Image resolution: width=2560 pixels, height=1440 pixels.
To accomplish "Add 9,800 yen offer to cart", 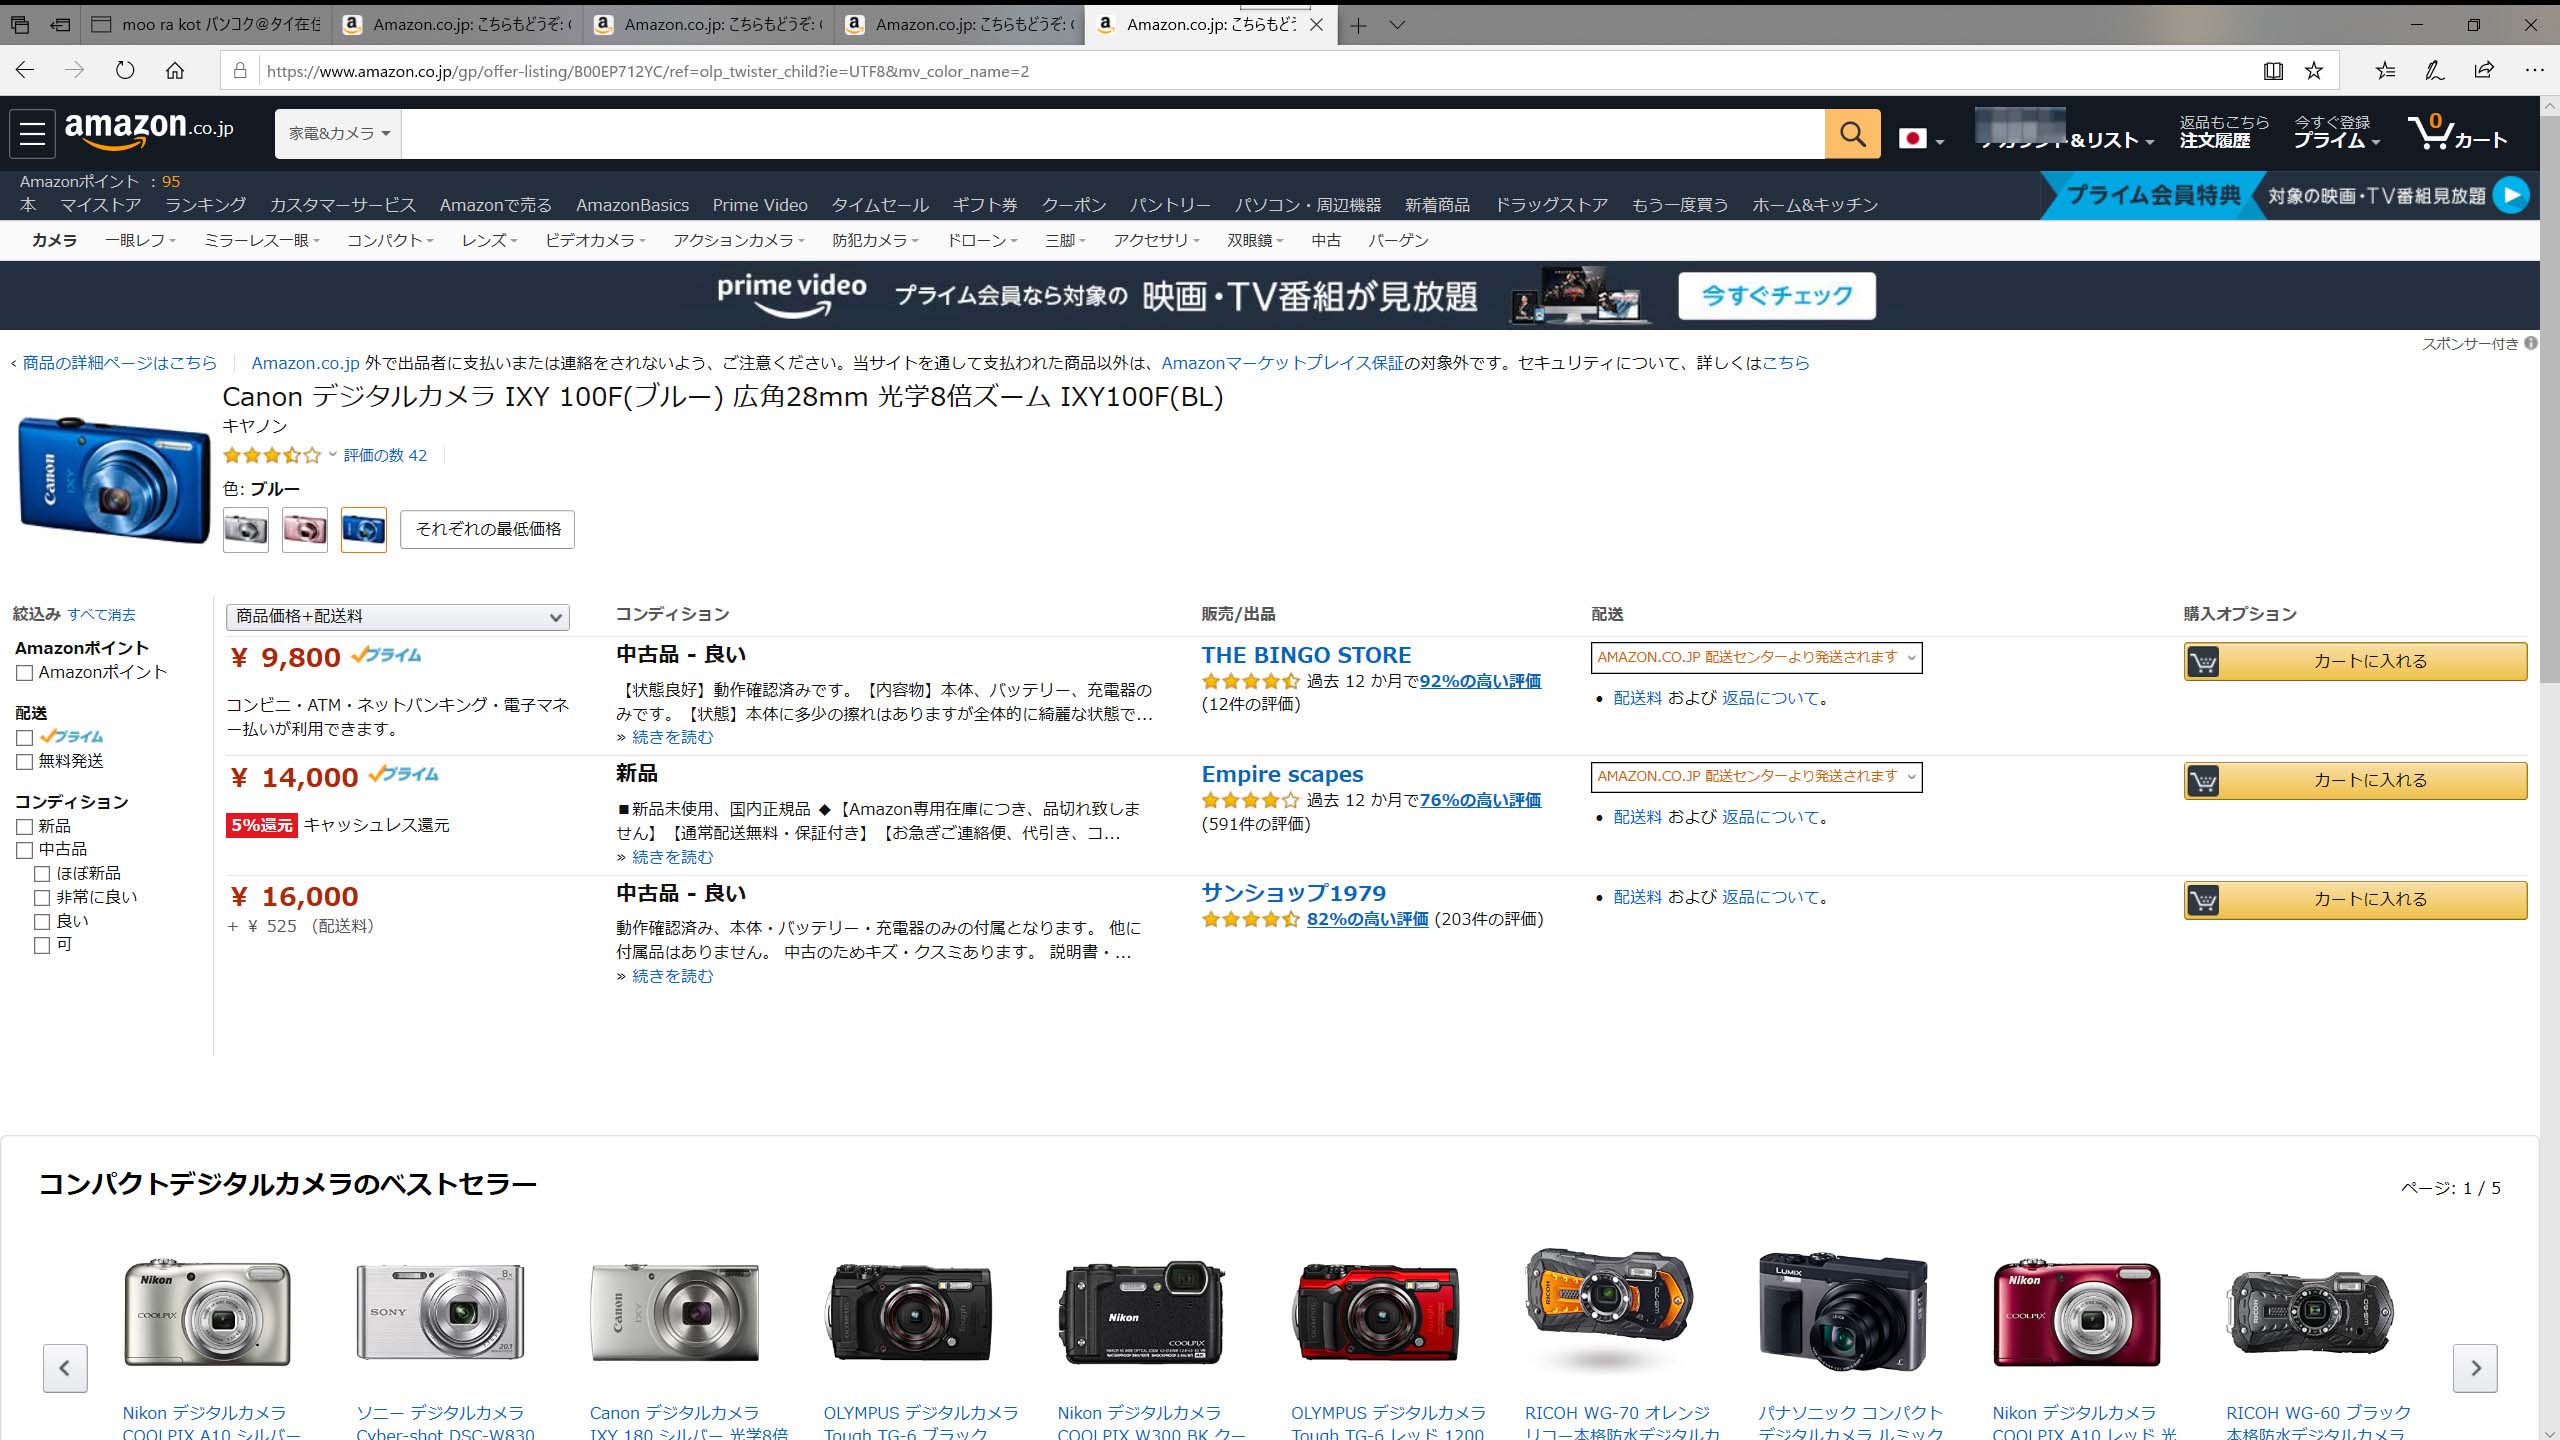I will 2355,661.
